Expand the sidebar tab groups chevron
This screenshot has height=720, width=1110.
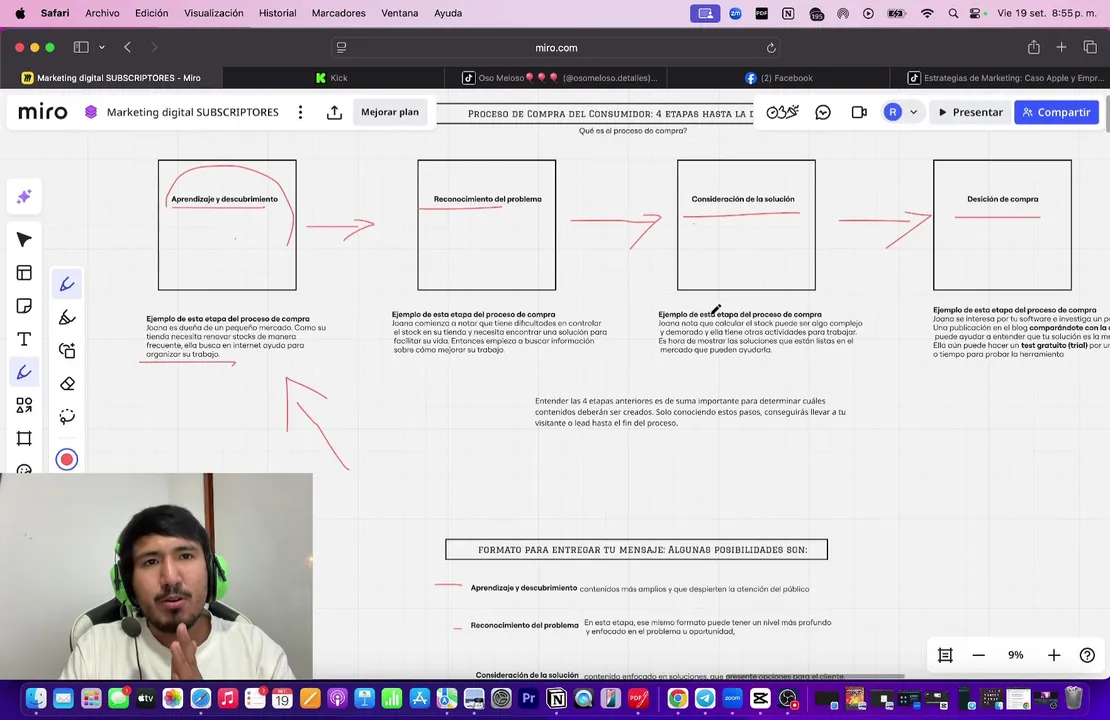(x=102, y=47)
